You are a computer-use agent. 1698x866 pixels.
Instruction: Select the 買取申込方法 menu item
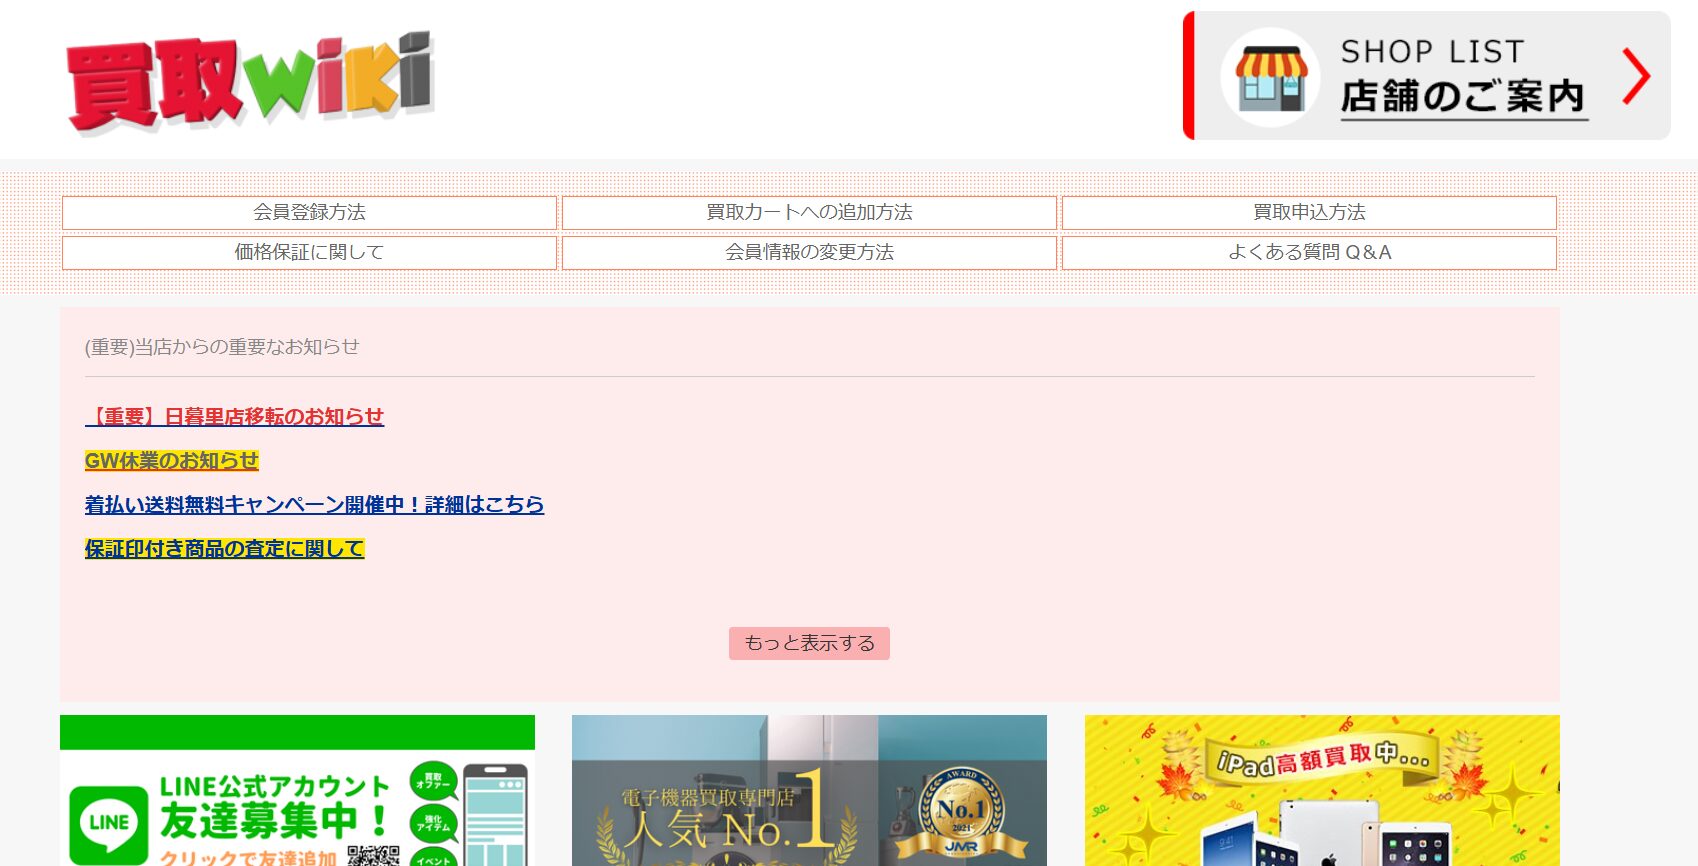[x=1309, y=213]
